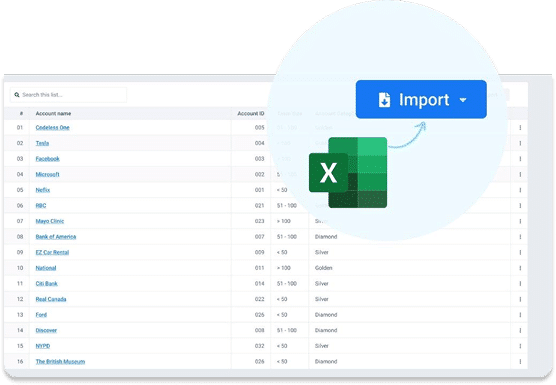Open the kebab menu for National row
Image resolution: width=556 pixels, height=385 pixels.
(520, 268)
